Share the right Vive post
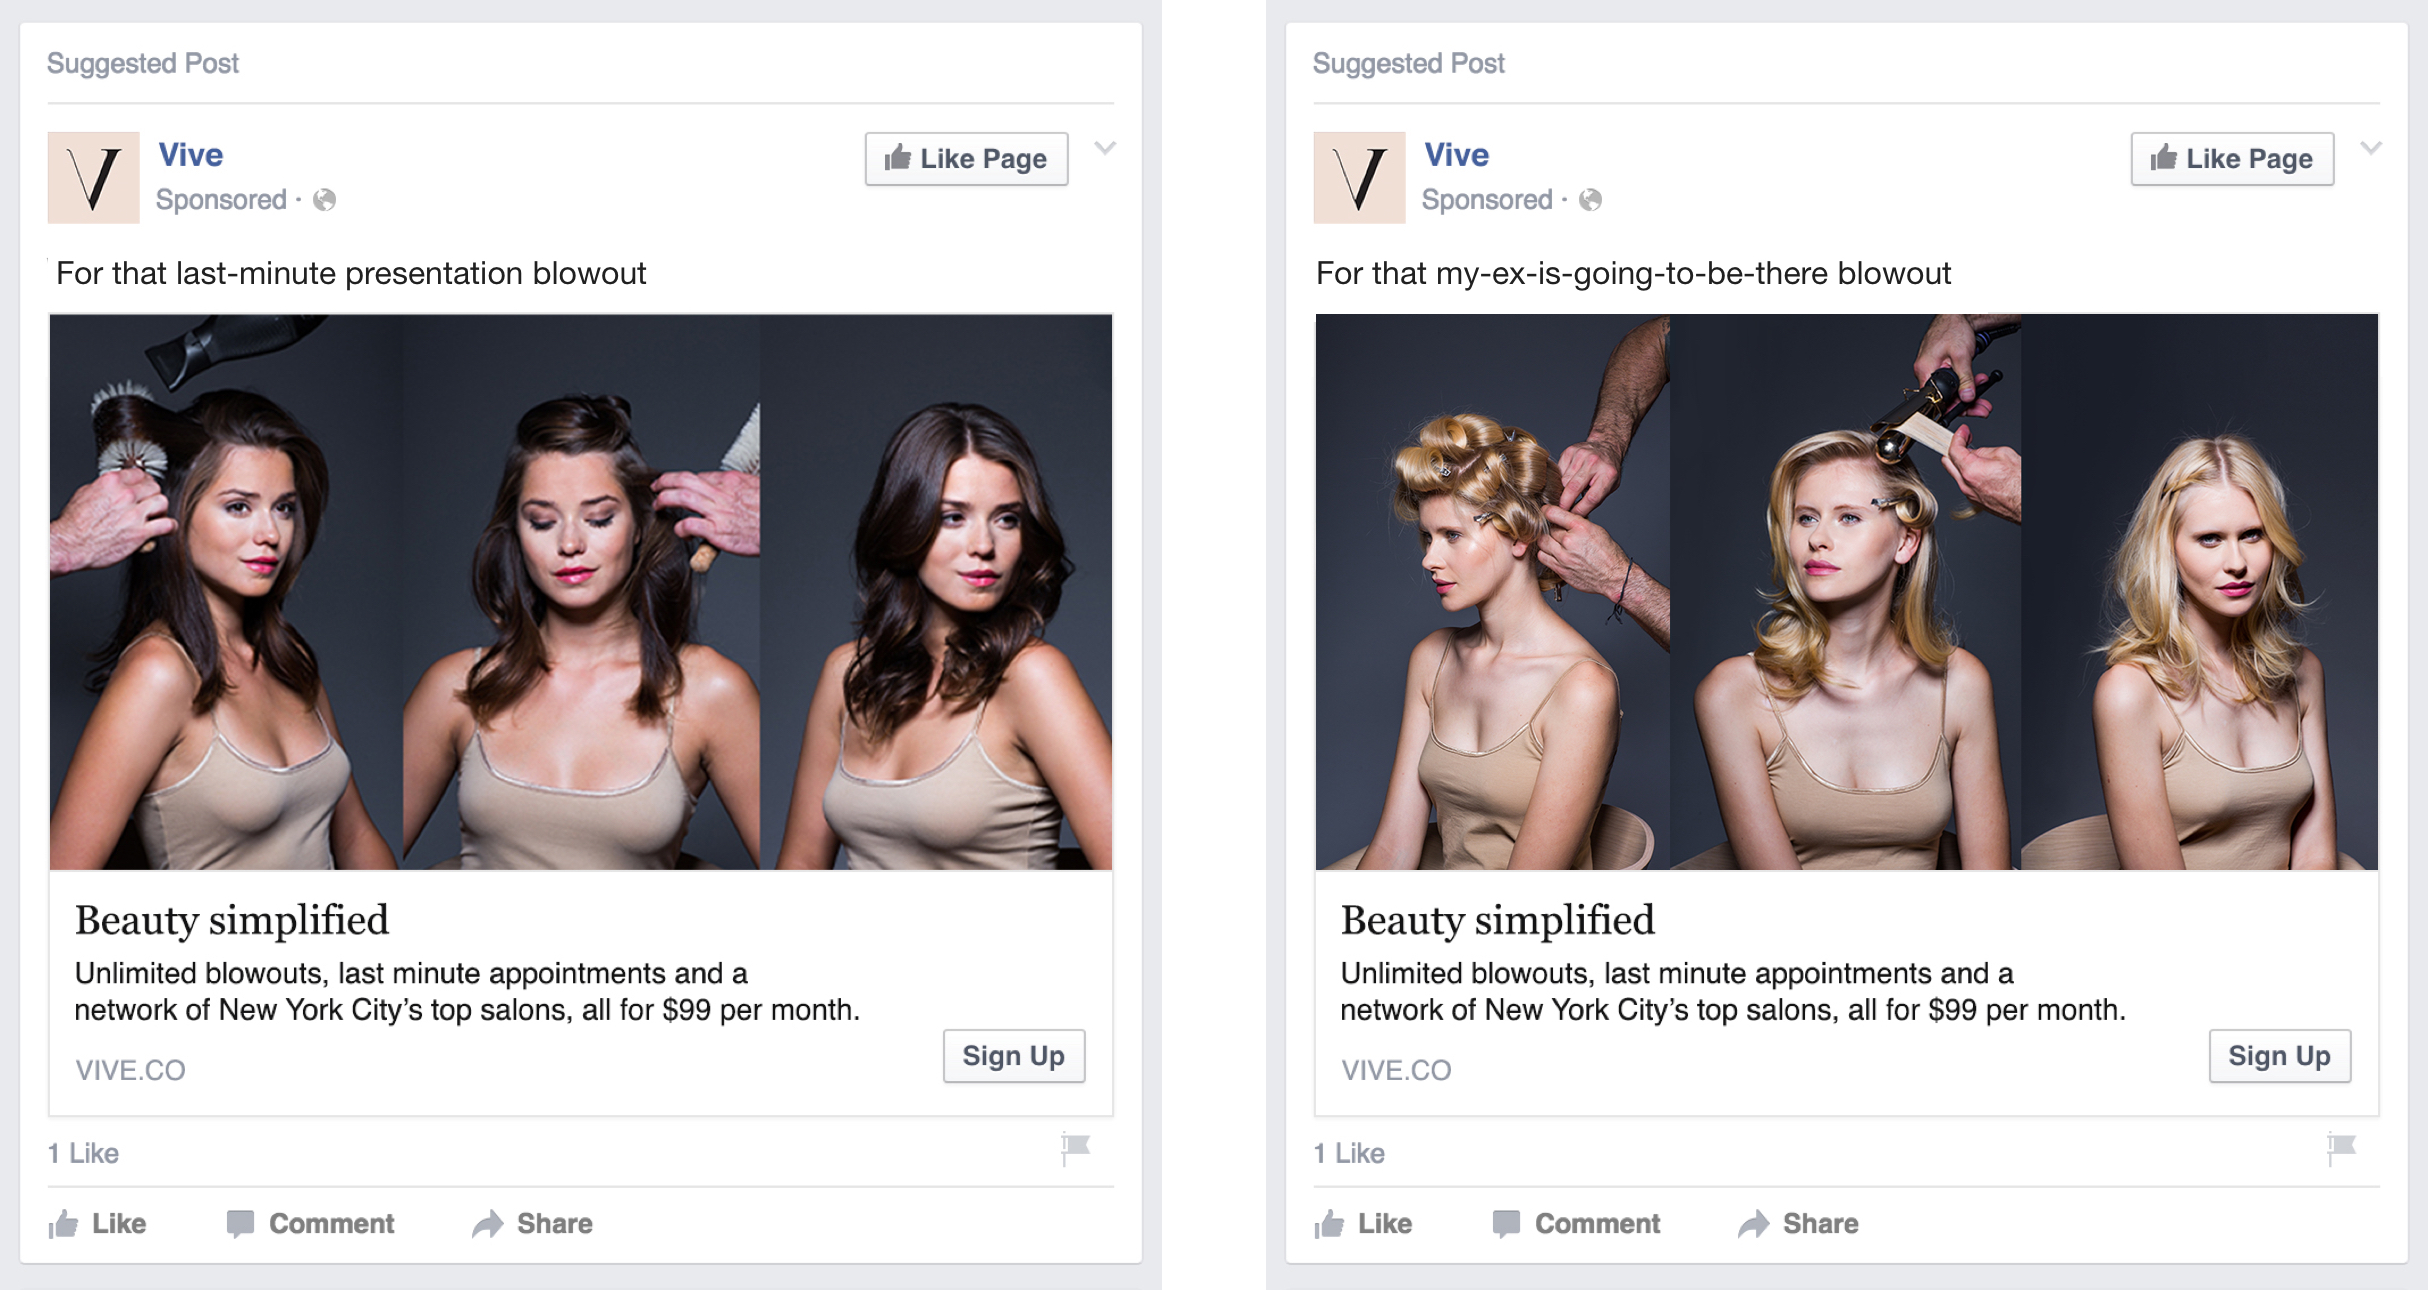 [1799, 1223]
